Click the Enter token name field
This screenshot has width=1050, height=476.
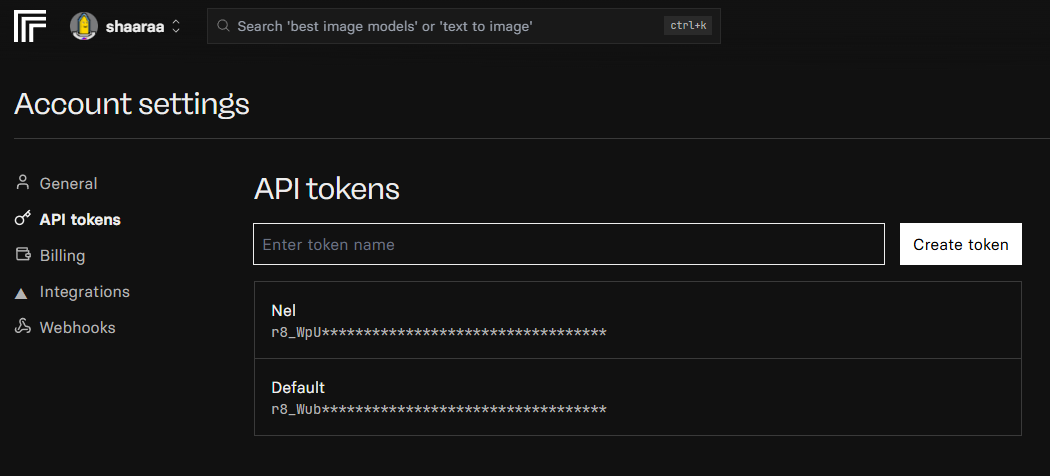pyautogui.click(x=568, y=244)
